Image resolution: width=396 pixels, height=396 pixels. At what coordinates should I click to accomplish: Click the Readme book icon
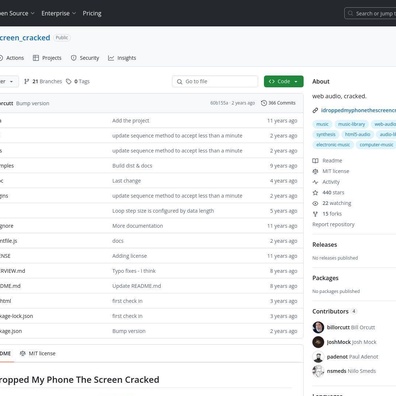(315, 161)
